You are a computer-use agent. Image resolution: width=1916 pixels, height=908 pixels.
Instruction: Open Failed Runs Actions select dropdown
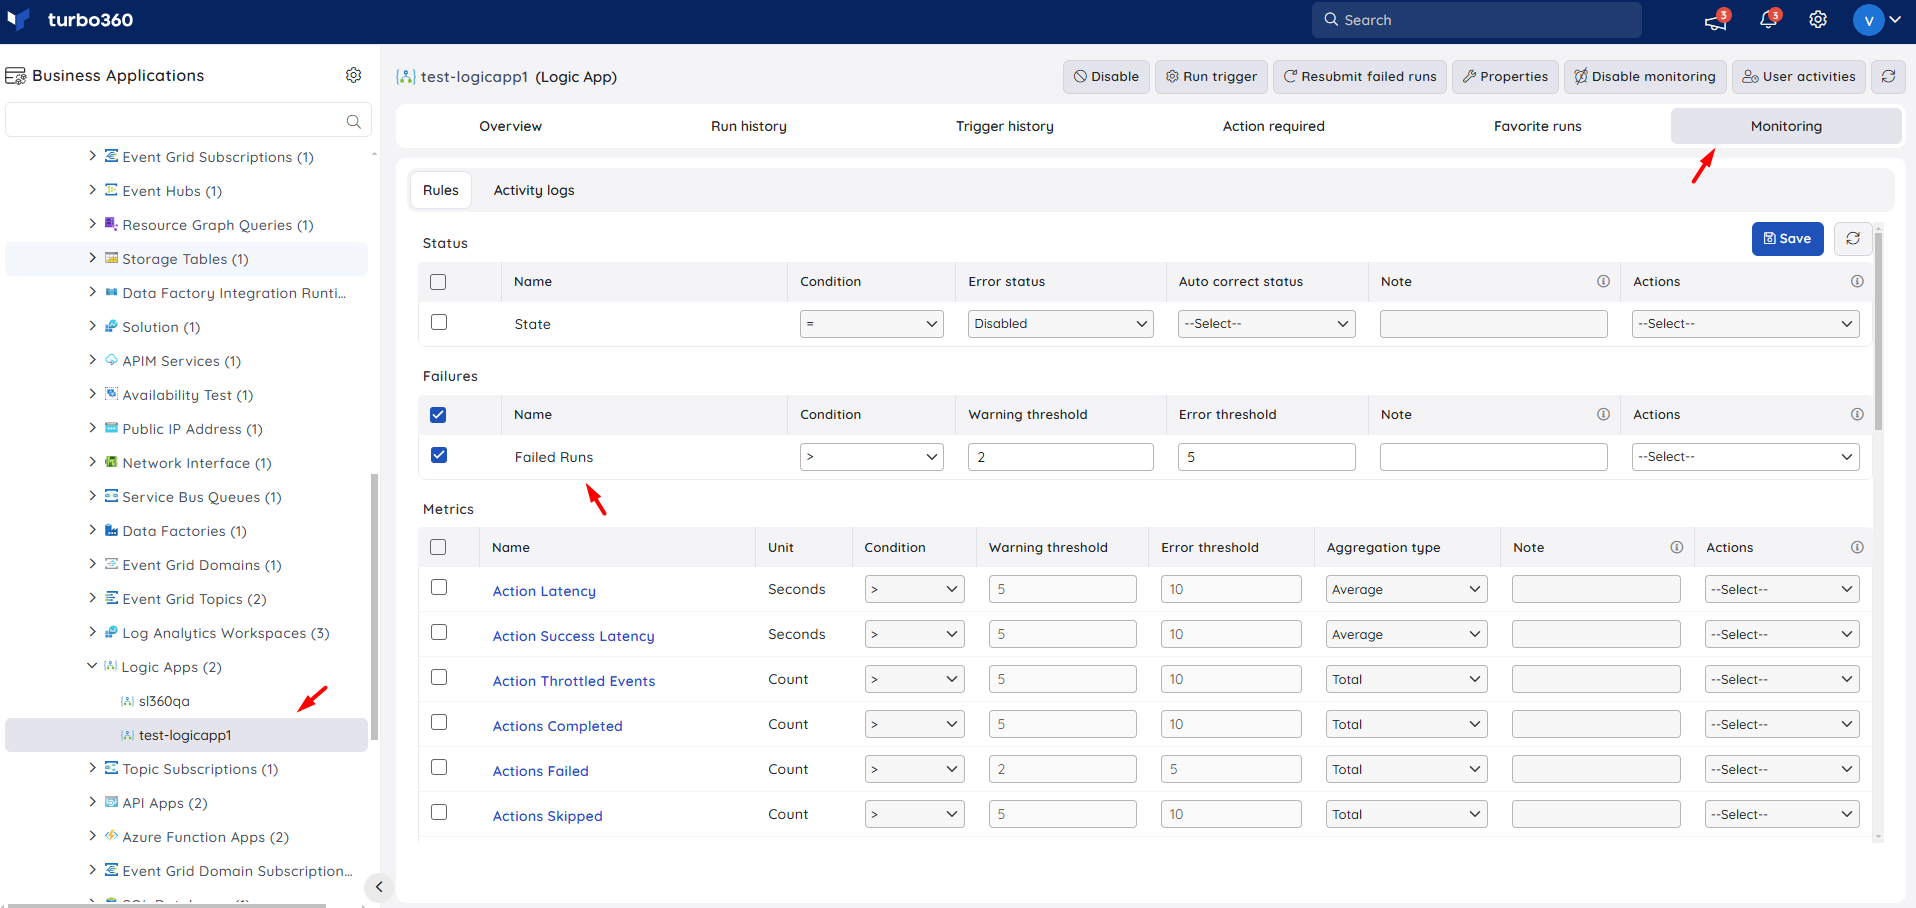(1745, 457)
